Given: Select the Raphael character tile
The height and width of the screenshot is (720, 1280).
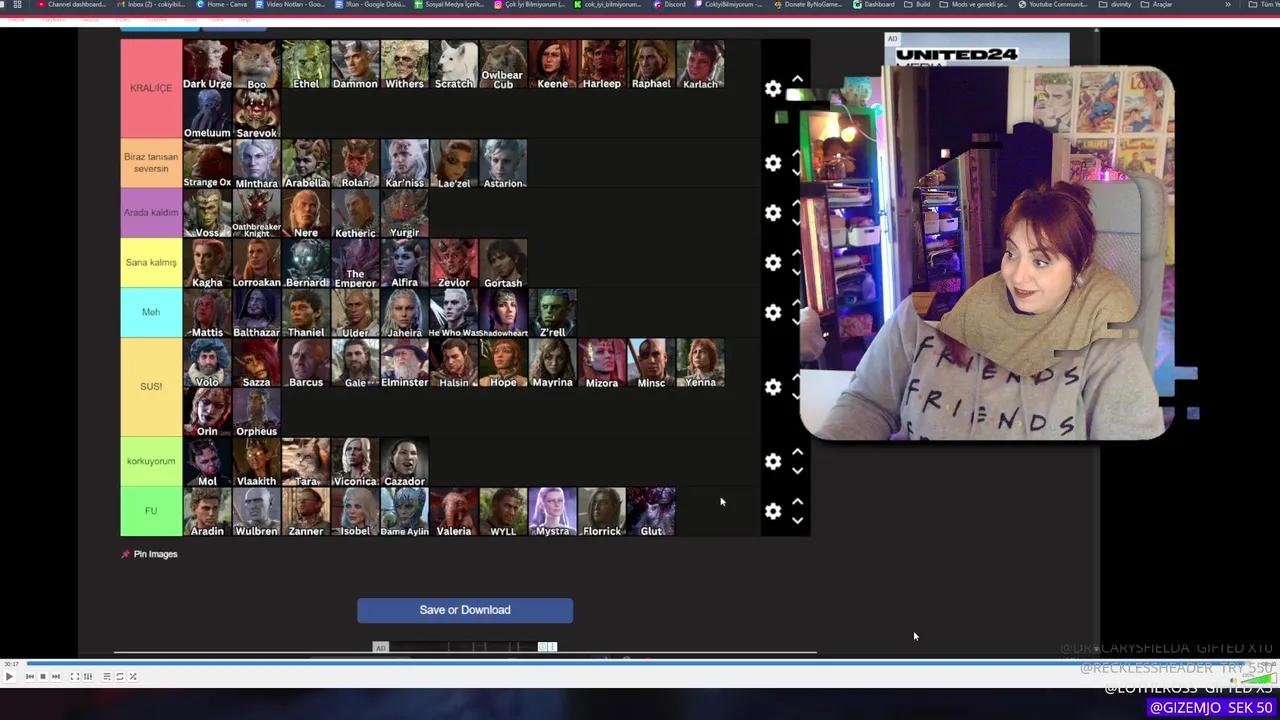Looking at the screenshot, I should [651, 64].
